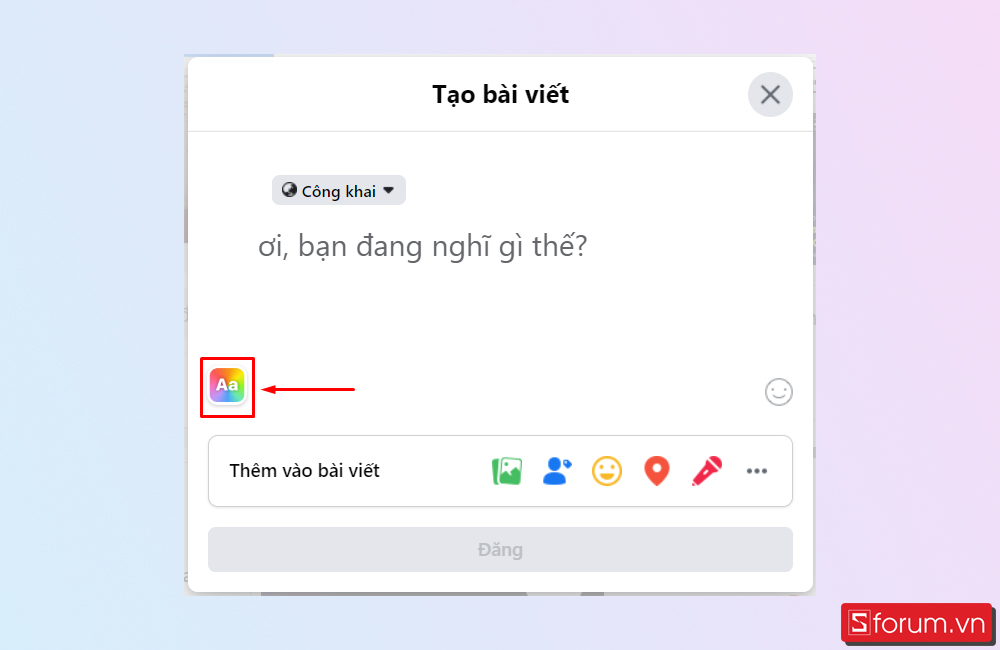Screen dimensions: 1000x650
Task: Close the Tạo bài viết dialog
Action: 770,94
